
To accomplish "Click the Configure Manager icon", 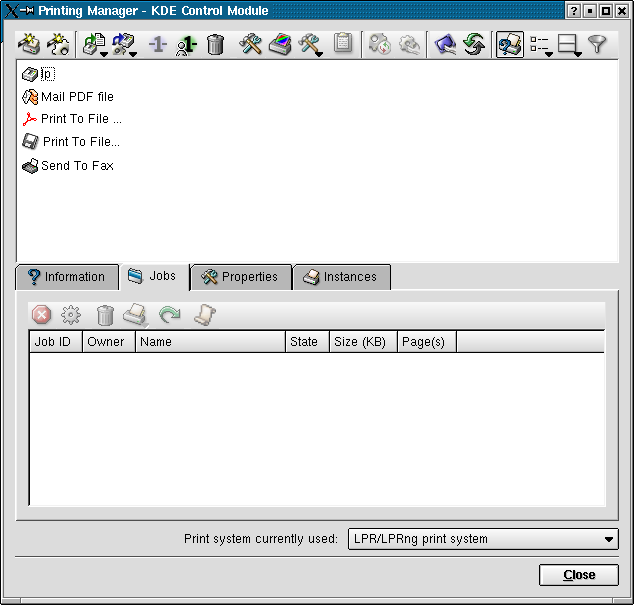I will coord(445,44).
